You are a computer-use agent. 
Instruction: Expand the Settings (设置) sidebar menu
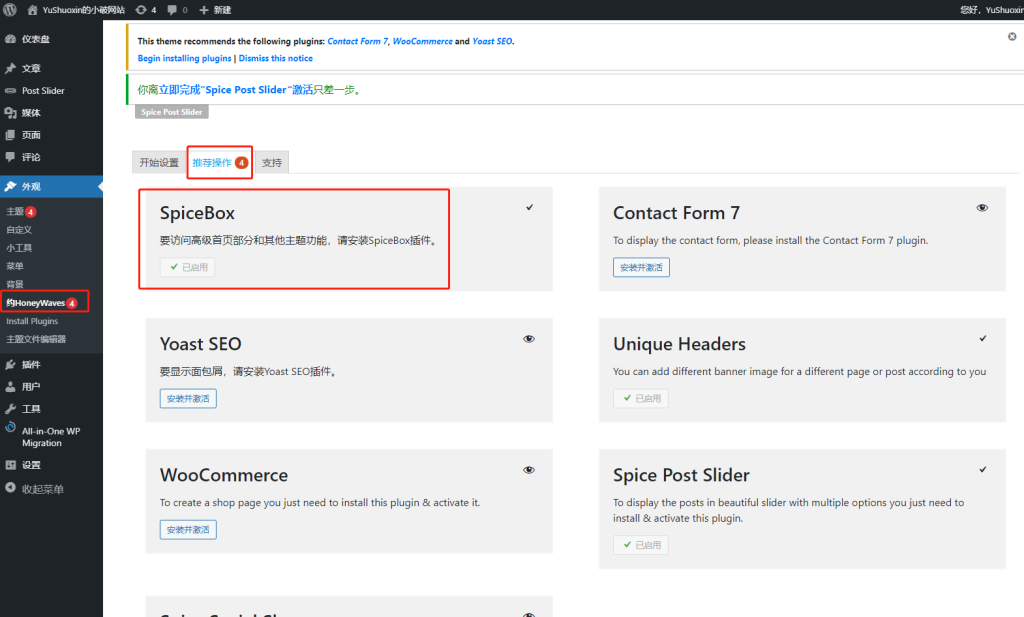tap(31, 465)
